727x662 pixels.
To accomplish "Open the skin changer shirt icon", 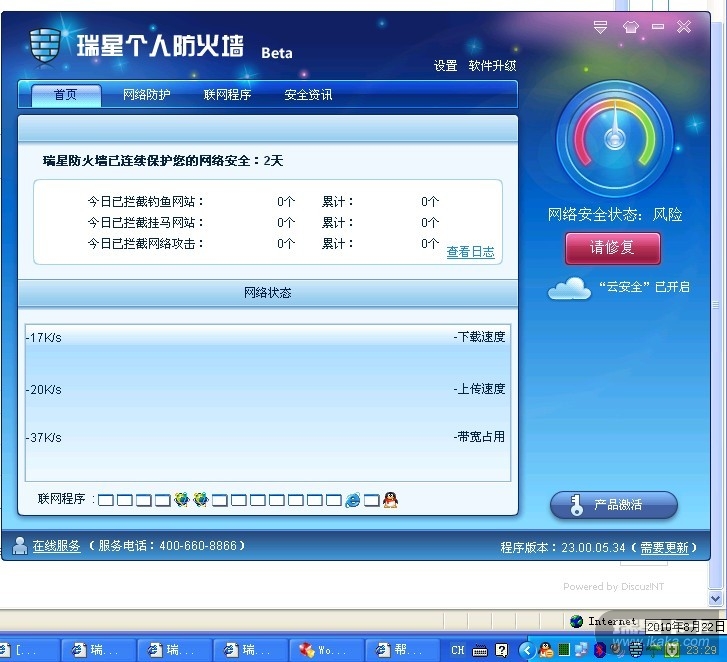I will [x=631, y=27].
